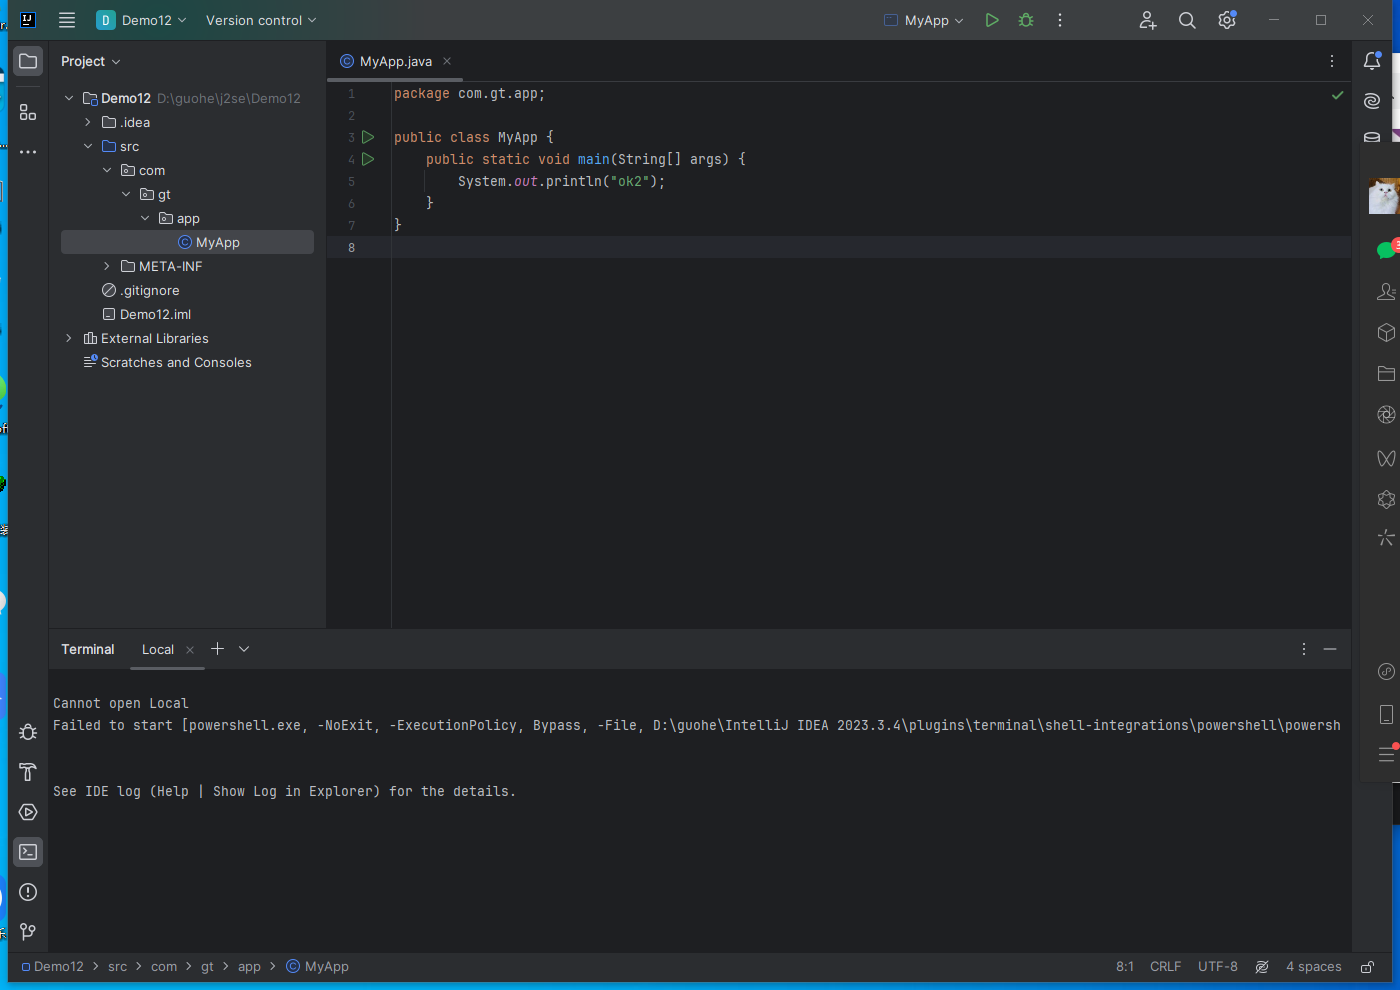Open the Notifications bell icon
This screenshot has height=990, width=1400.
(1371, 60)
